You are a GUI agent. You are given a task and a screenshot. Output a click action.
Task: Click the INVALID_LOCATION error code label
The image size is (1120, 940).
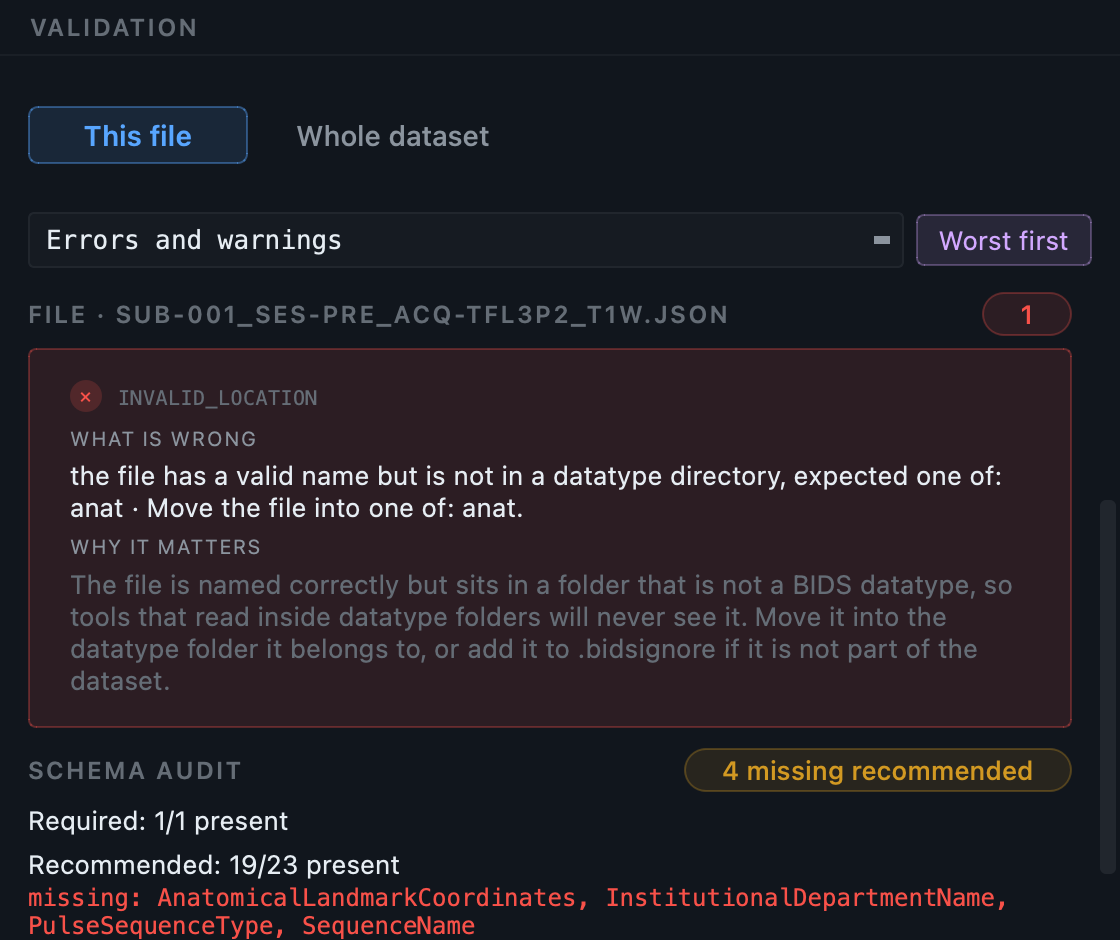[x=218, y=398]
